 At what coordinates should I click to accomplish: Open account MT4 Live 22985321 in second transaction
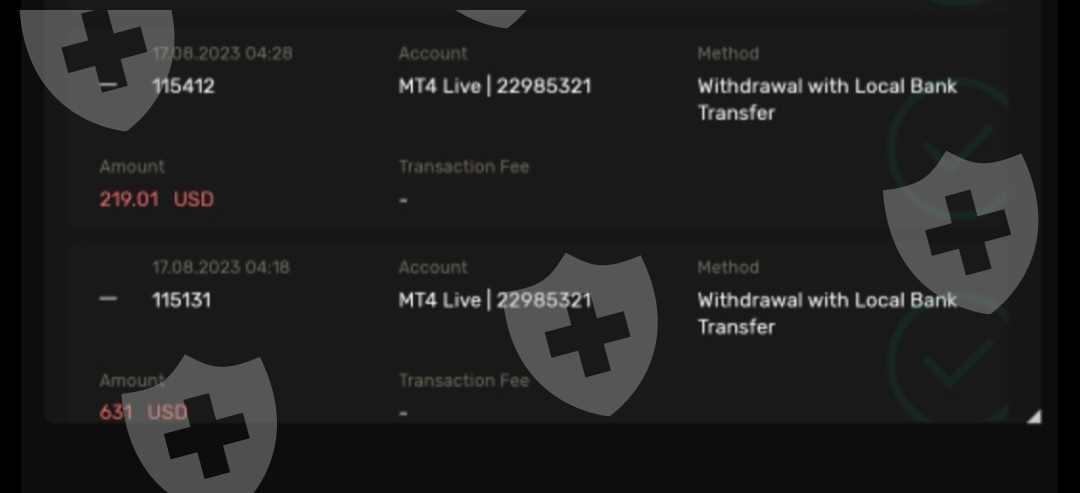coord(495,300)
